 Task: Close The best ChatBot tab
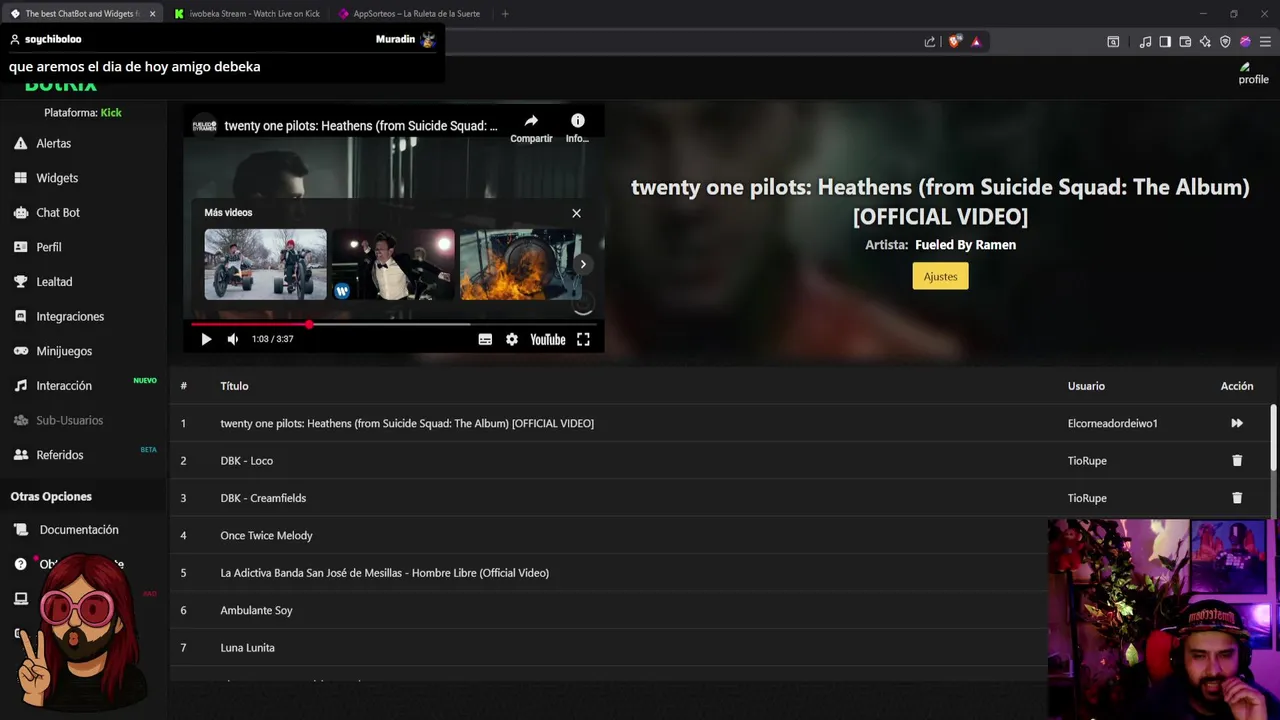click(x=152, y=14)
